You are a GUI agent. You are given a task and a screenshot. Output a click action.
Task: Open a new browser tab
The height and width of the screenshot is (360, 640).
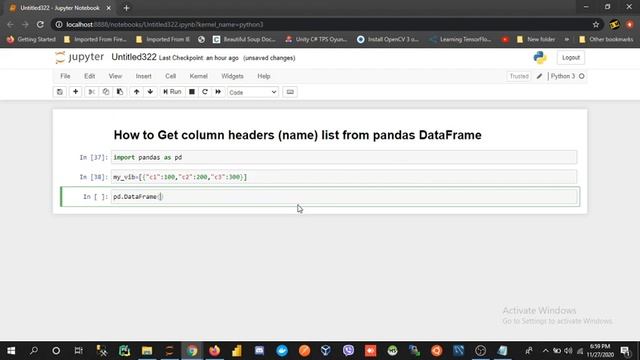point(126,8)
